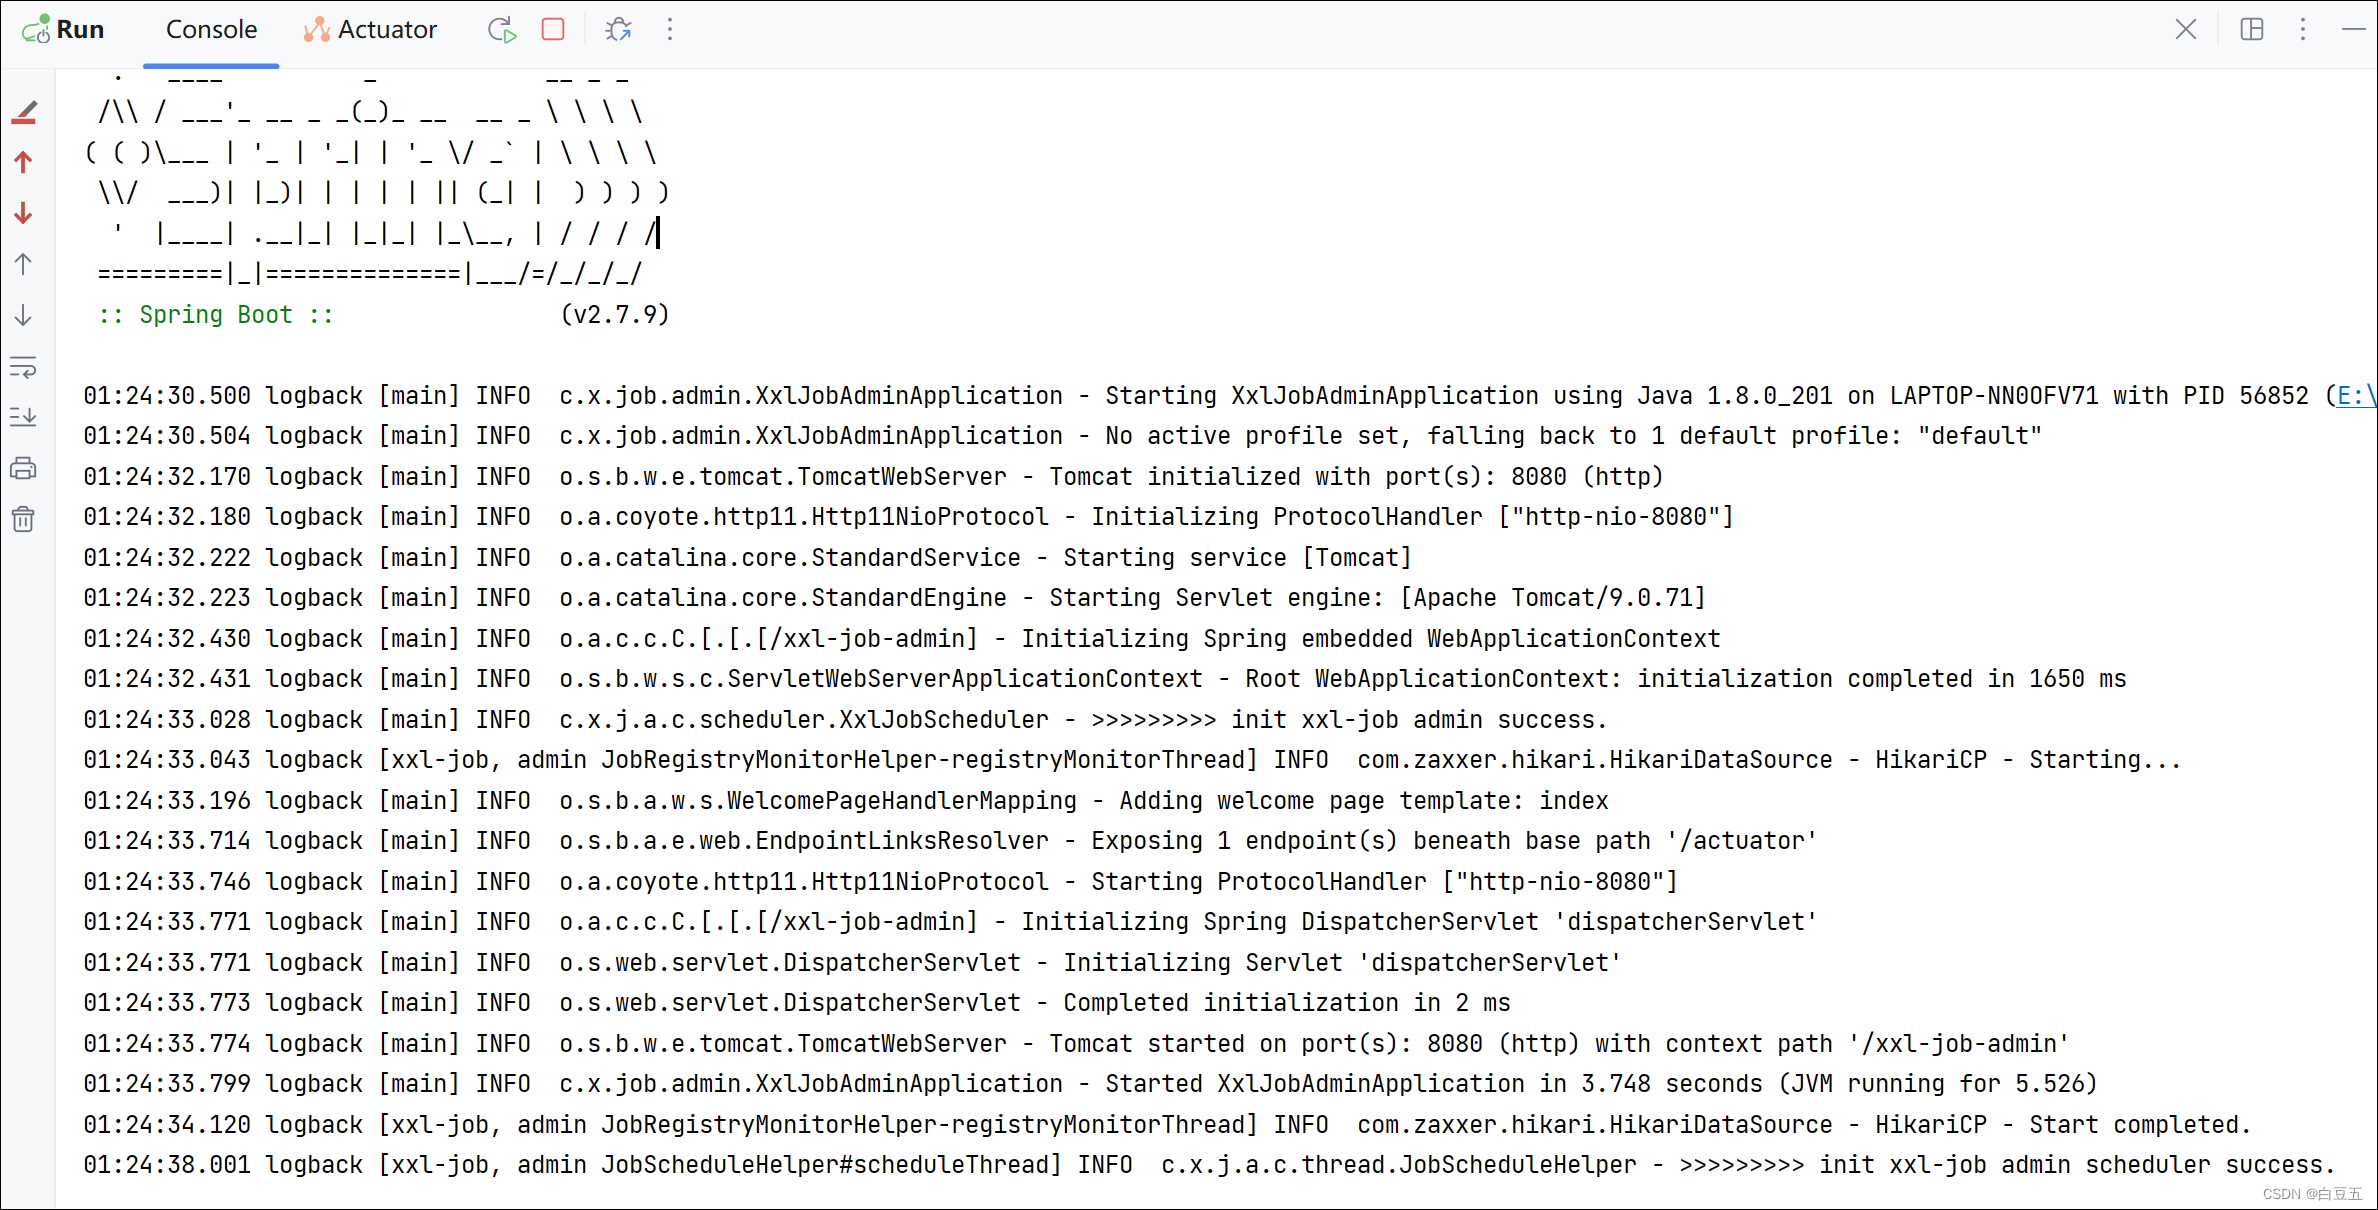Click log line 'Completed initialization in 2 ms'
Screen dimensions: 2378x1210
(797, 1003)
